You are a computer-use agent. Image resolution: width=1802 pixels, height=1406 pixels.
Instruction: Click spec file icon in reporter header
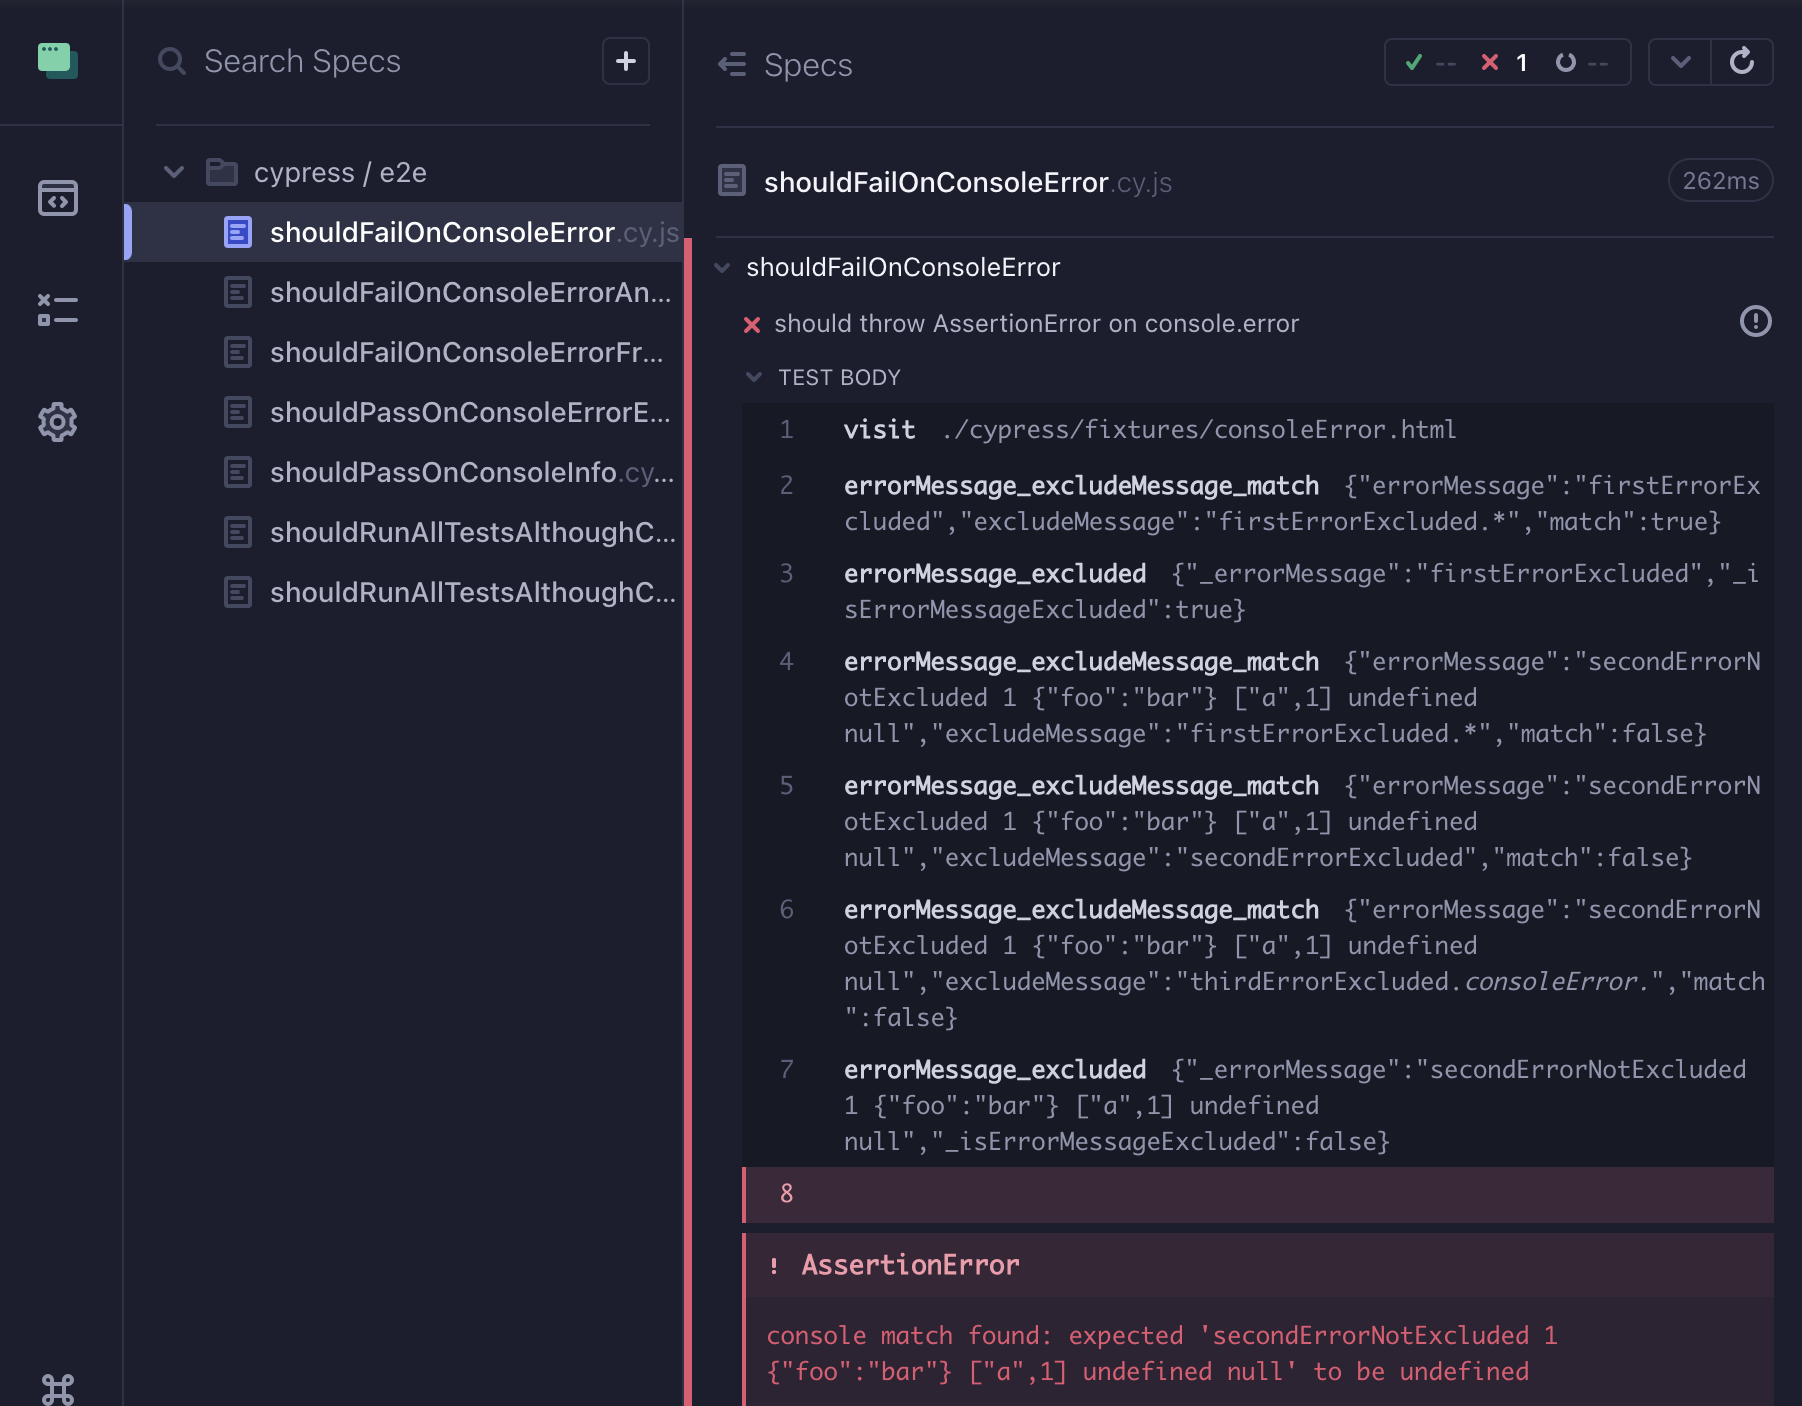(732, 181)
